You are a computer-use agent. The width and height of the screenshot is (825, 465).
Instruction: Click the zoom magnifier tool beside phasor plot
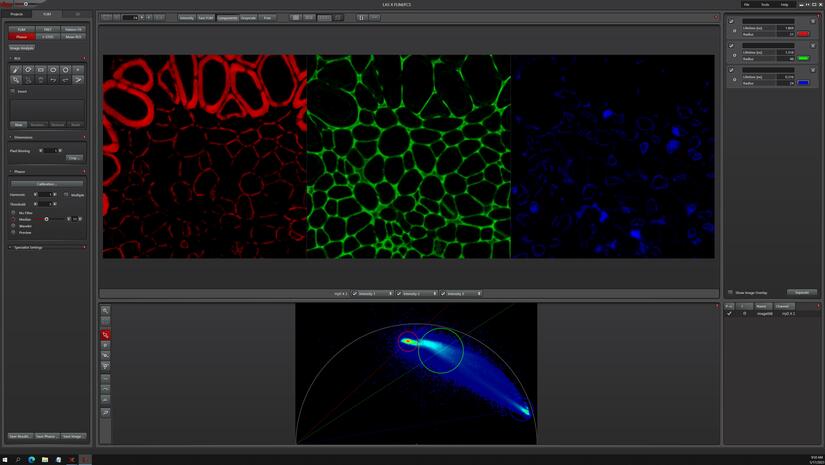(105, 311)
